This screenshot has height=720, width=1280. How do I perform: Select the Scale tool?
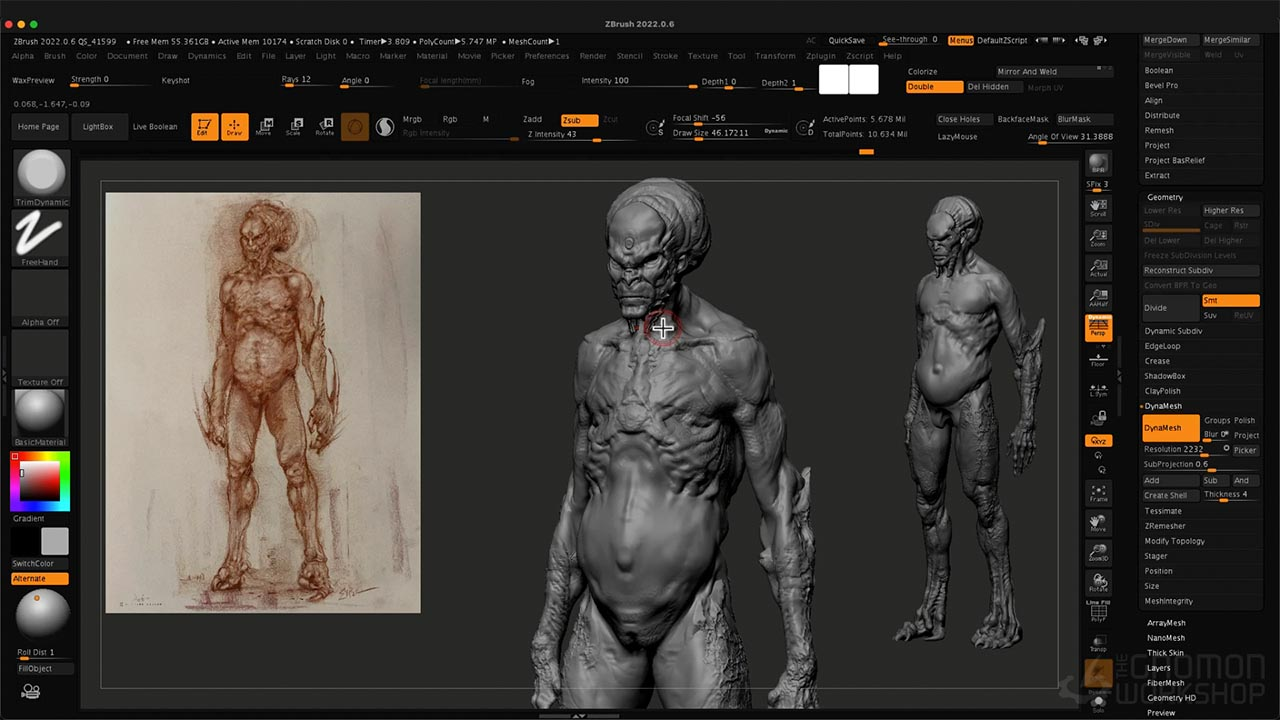click(293, 126)
